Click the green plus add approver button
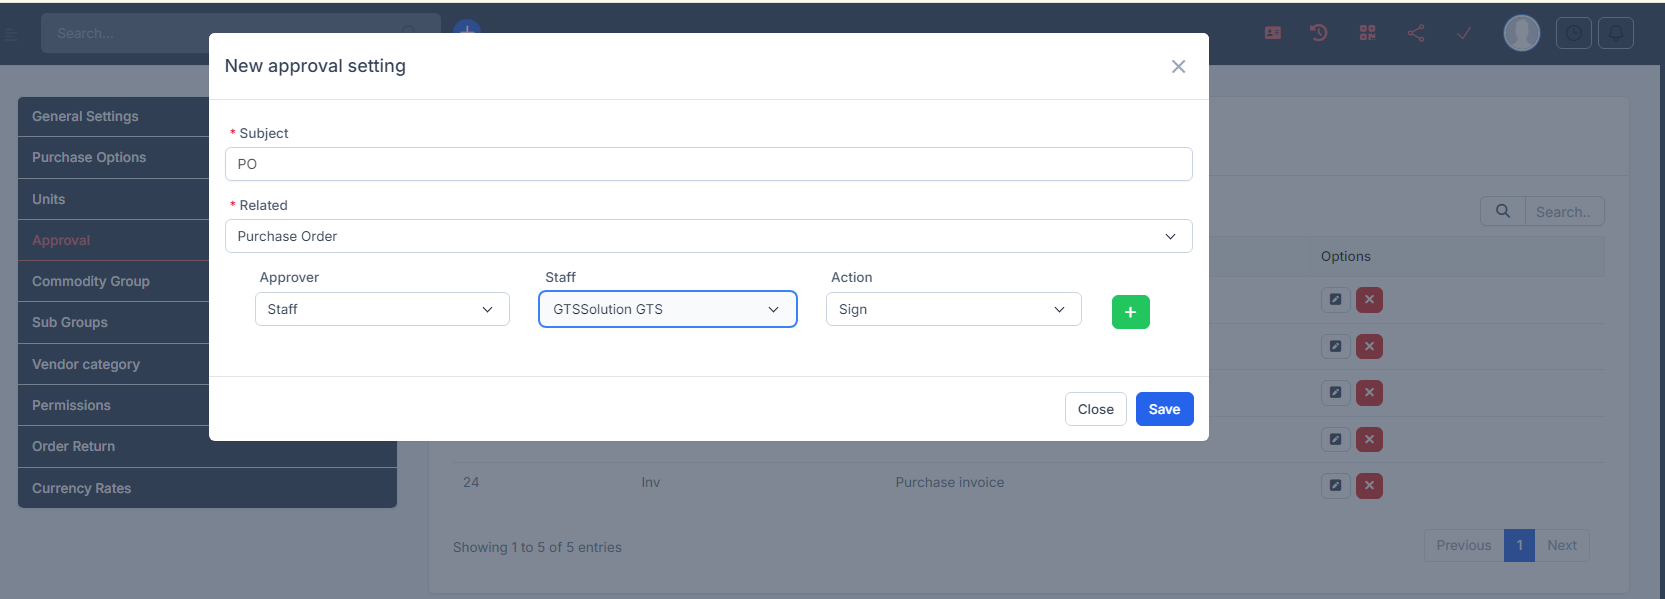The width and height of the screenshot is (1665, 599). tap(1130, 312)
